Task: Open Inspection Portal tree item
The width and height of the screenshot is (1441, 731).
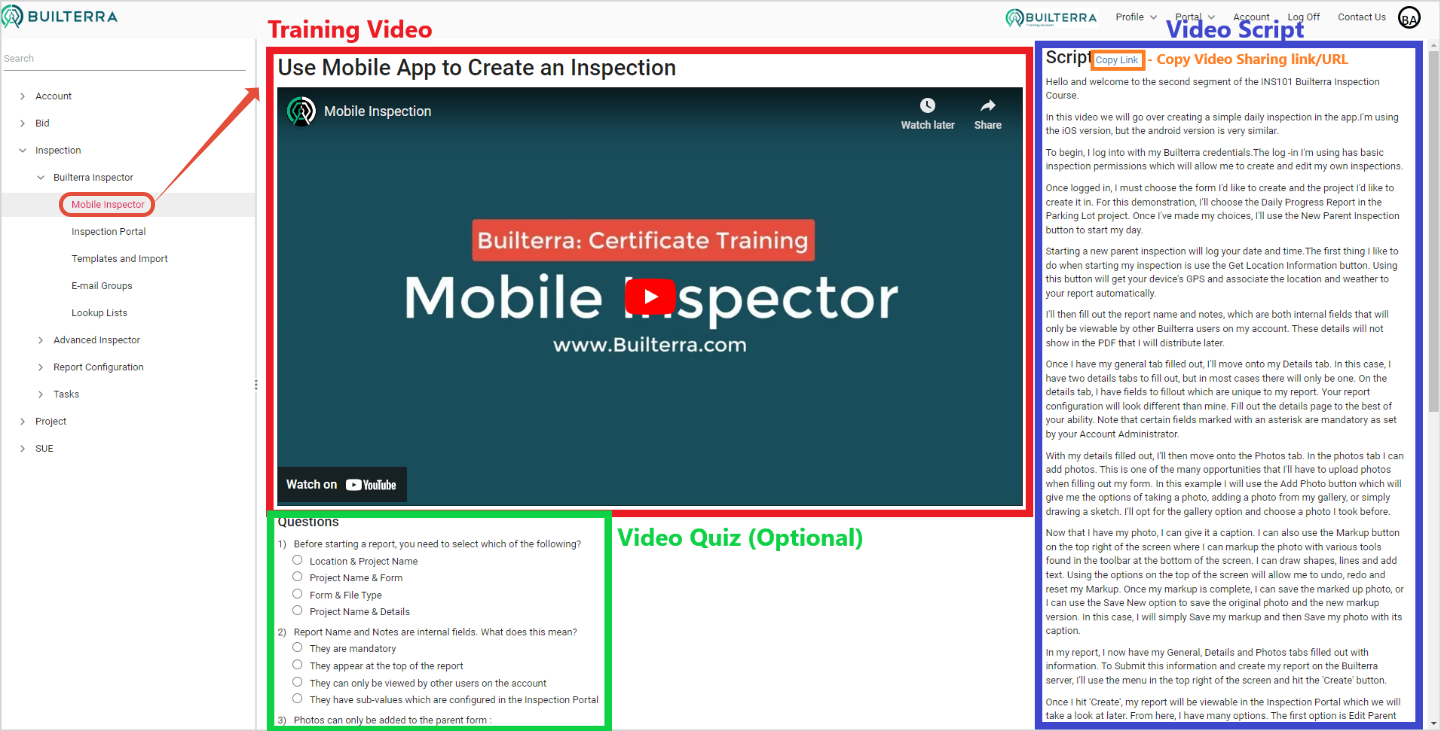Action: pos(108,231)
